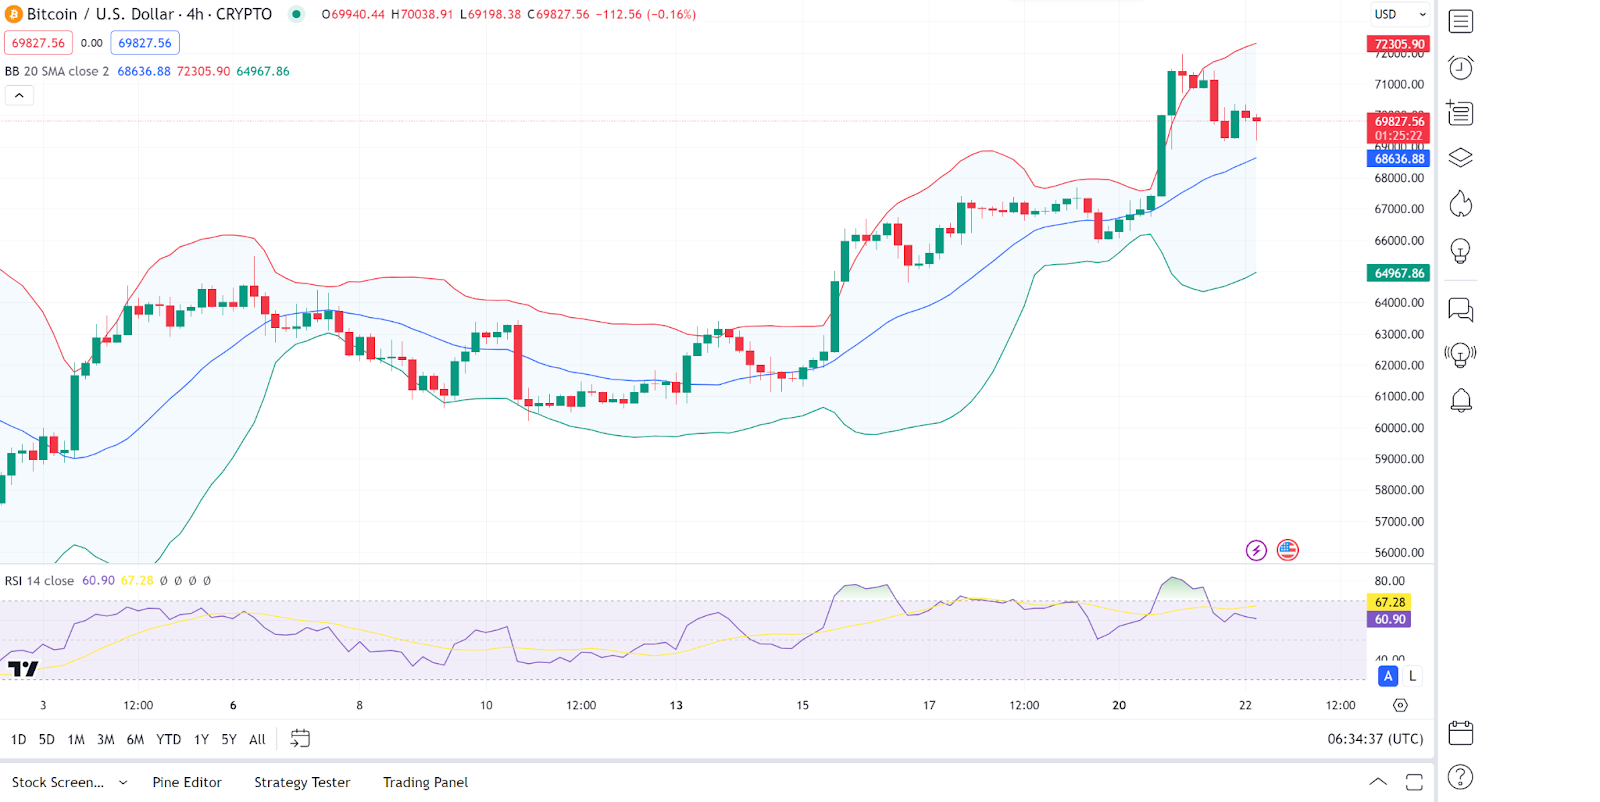Viewport: 1600px width, 802px height.
Task: Open the Chats speech bubbles icon
Action: pyautogui.click(x=1461, y=310)
